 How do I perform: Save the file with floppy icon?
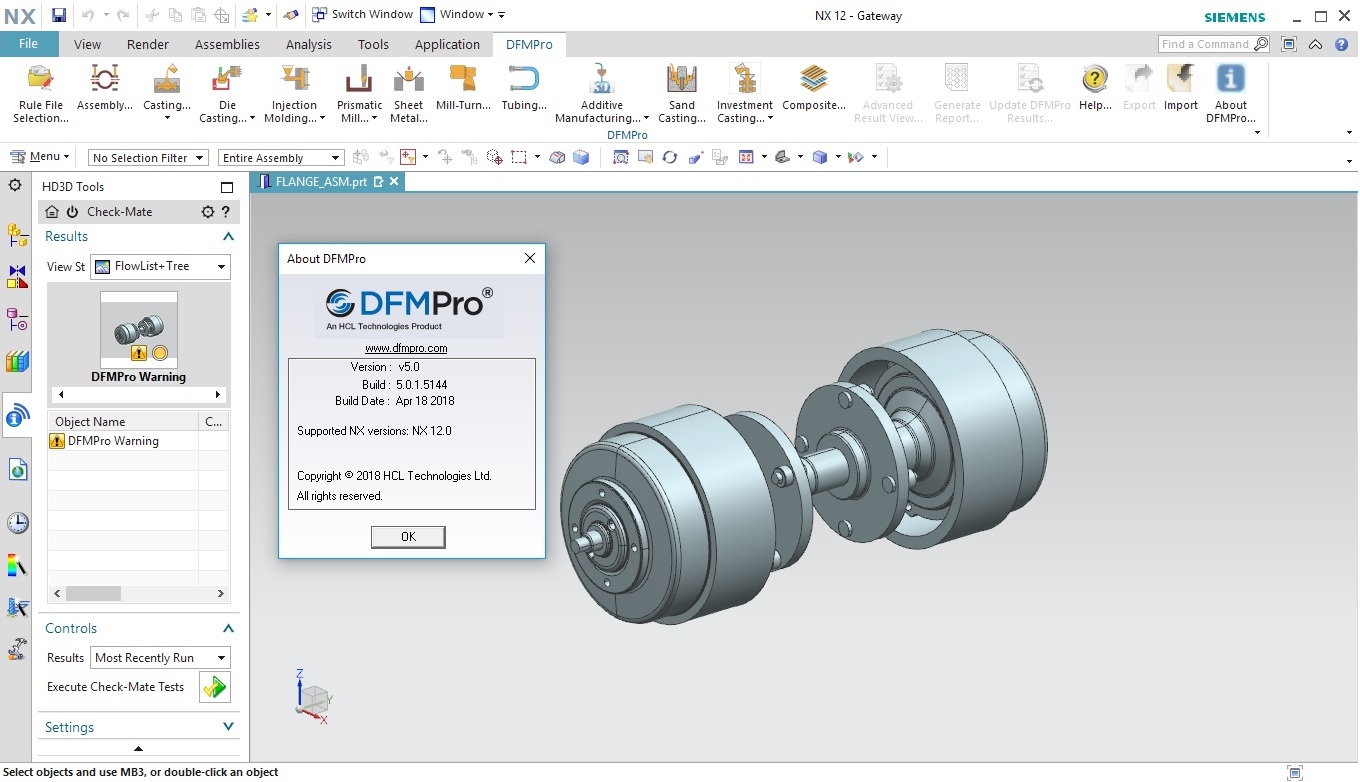tap(59, 15)
